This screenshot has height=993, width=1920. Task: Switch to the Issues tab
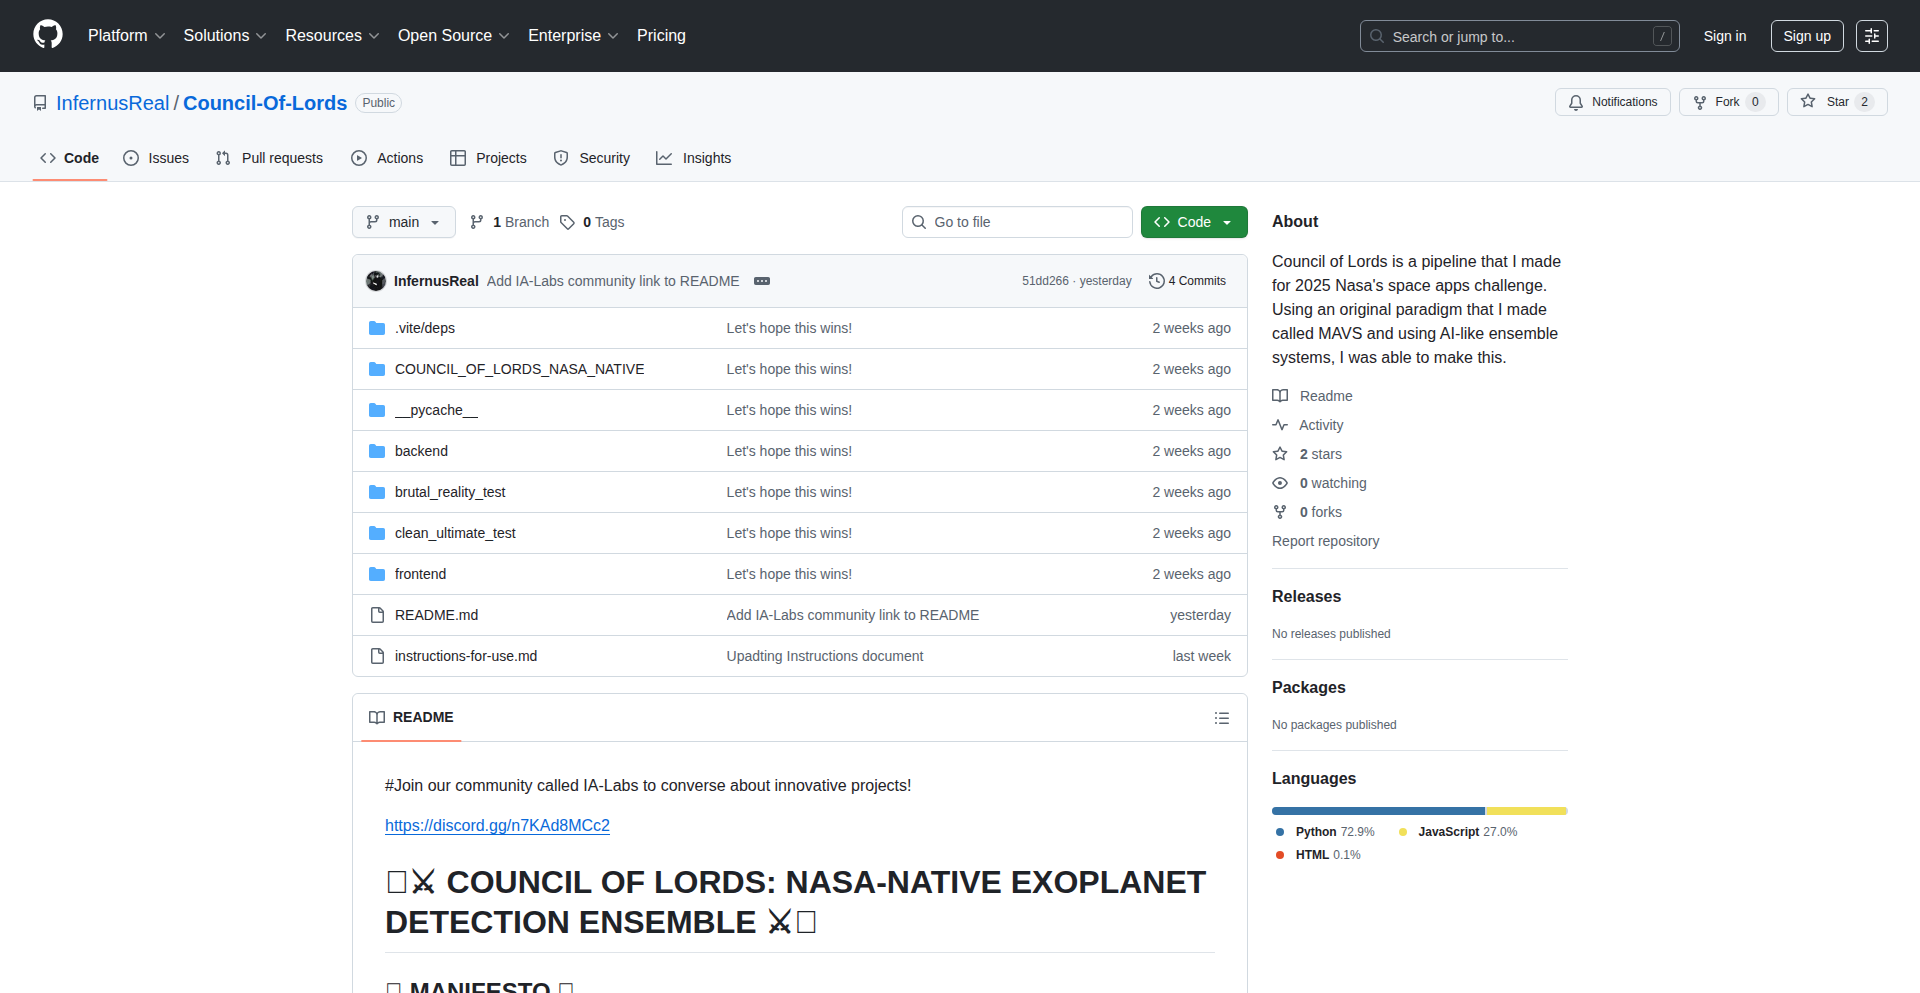pos(156,158)
